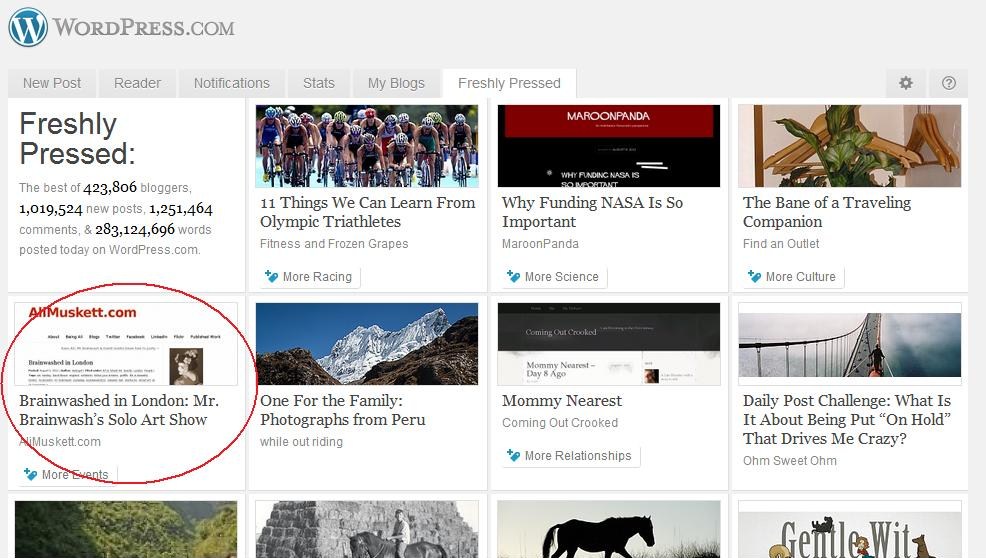Visit the Fitness and Frozen Grapes blog link
The height and width of the screenshot is (558, 986).
334,243
